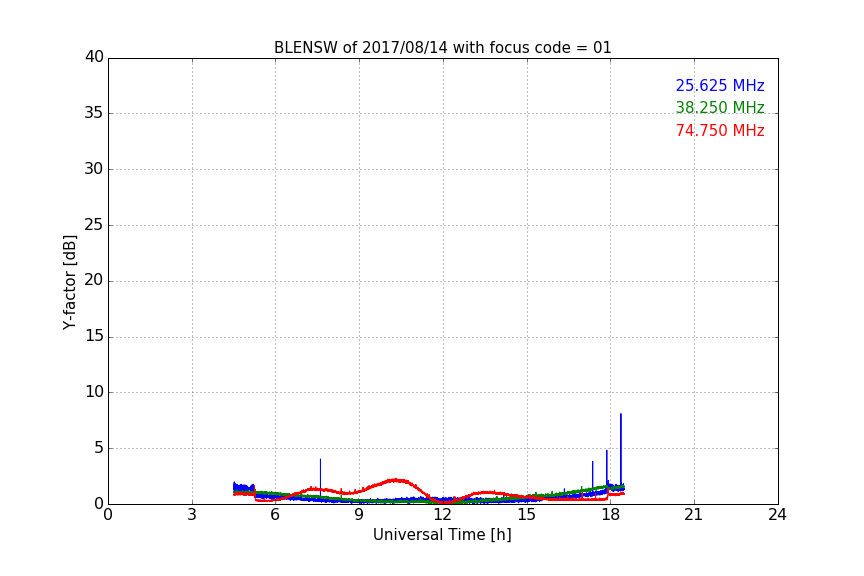Click y-axis tick label '35'

tap(94, 113)
